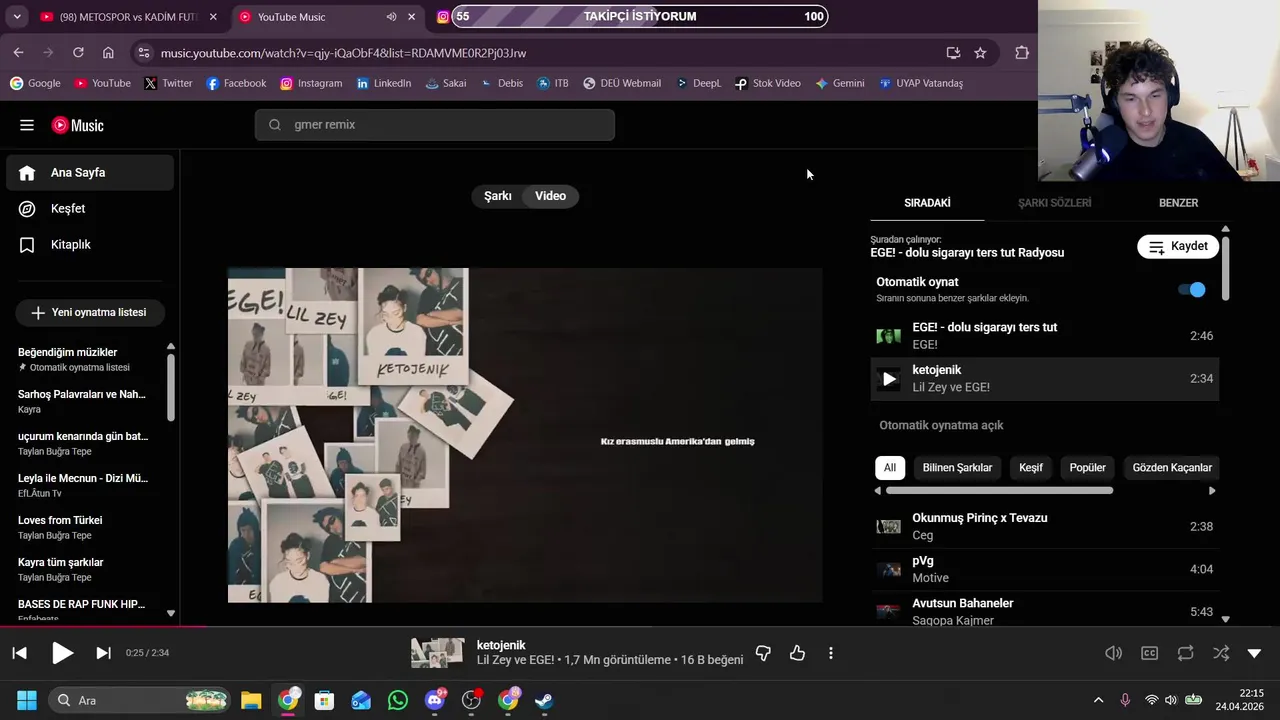Open the Gemini bookmark
The width and height of the screenshot is (1280, 720).
[839, 83]
